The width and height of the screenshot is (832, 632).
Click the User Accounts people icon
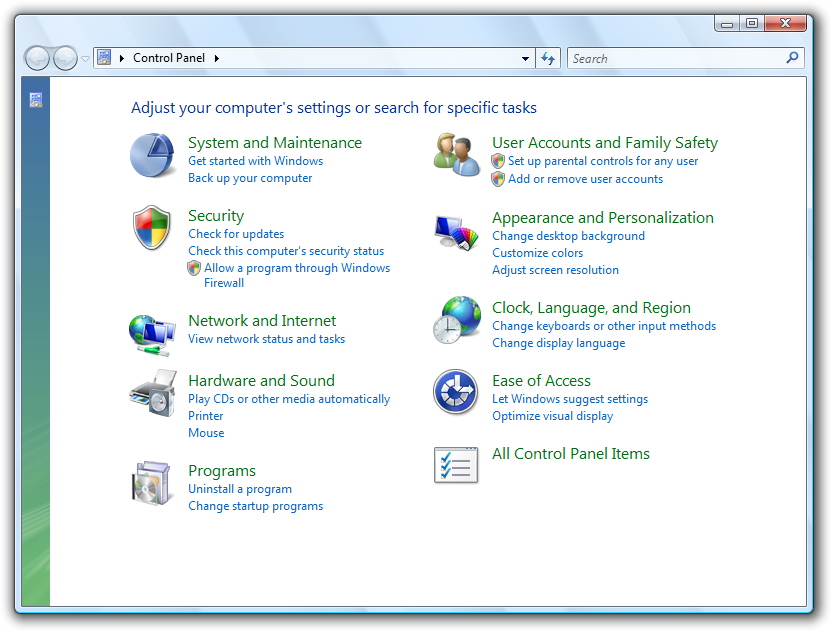pos(456,154)
